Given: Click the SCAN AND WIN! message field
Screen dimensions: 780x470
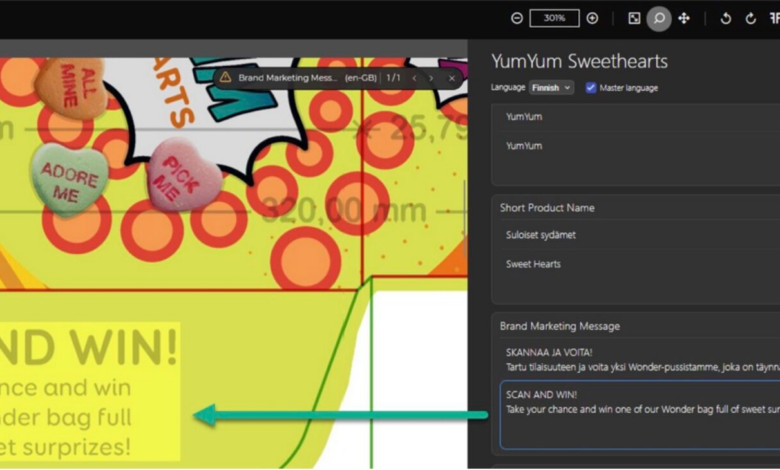Looking at the screenshot, I should pos(640,415).
